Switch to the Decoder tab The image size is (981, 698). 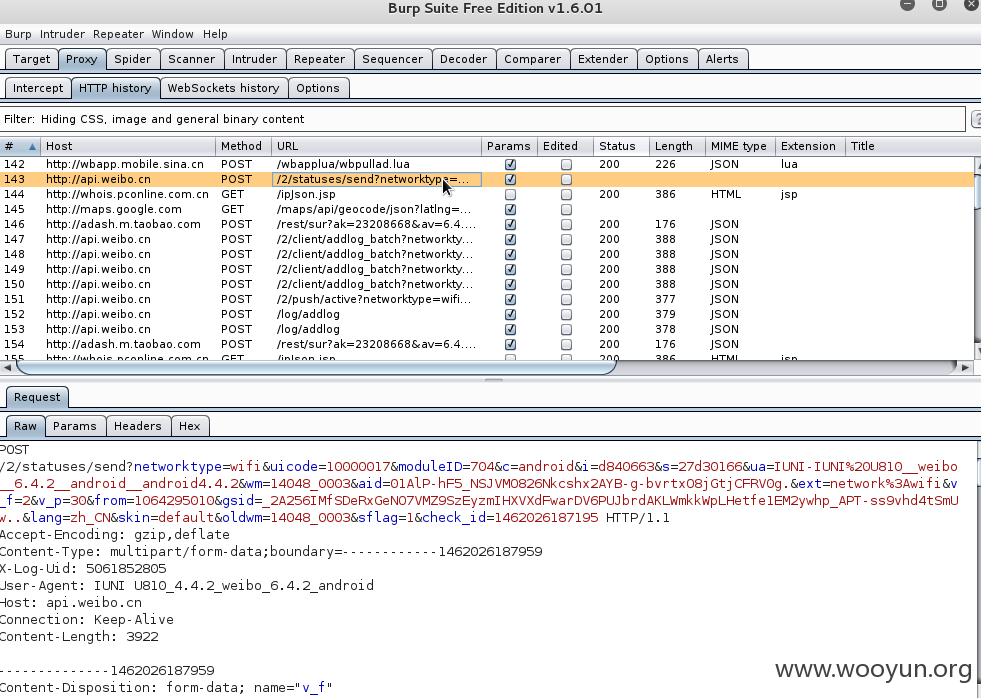pyautogui.click(x=463, y=59)
